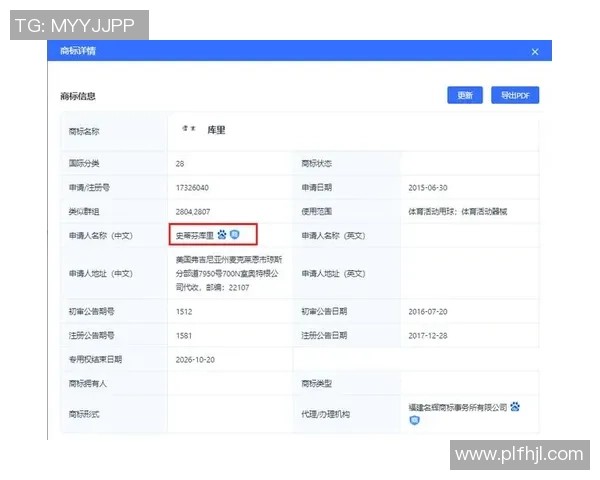Click the 申请人名称（中文） label
Image resolution: width=600 pixels, height=480 pixels.
(101, 235)
